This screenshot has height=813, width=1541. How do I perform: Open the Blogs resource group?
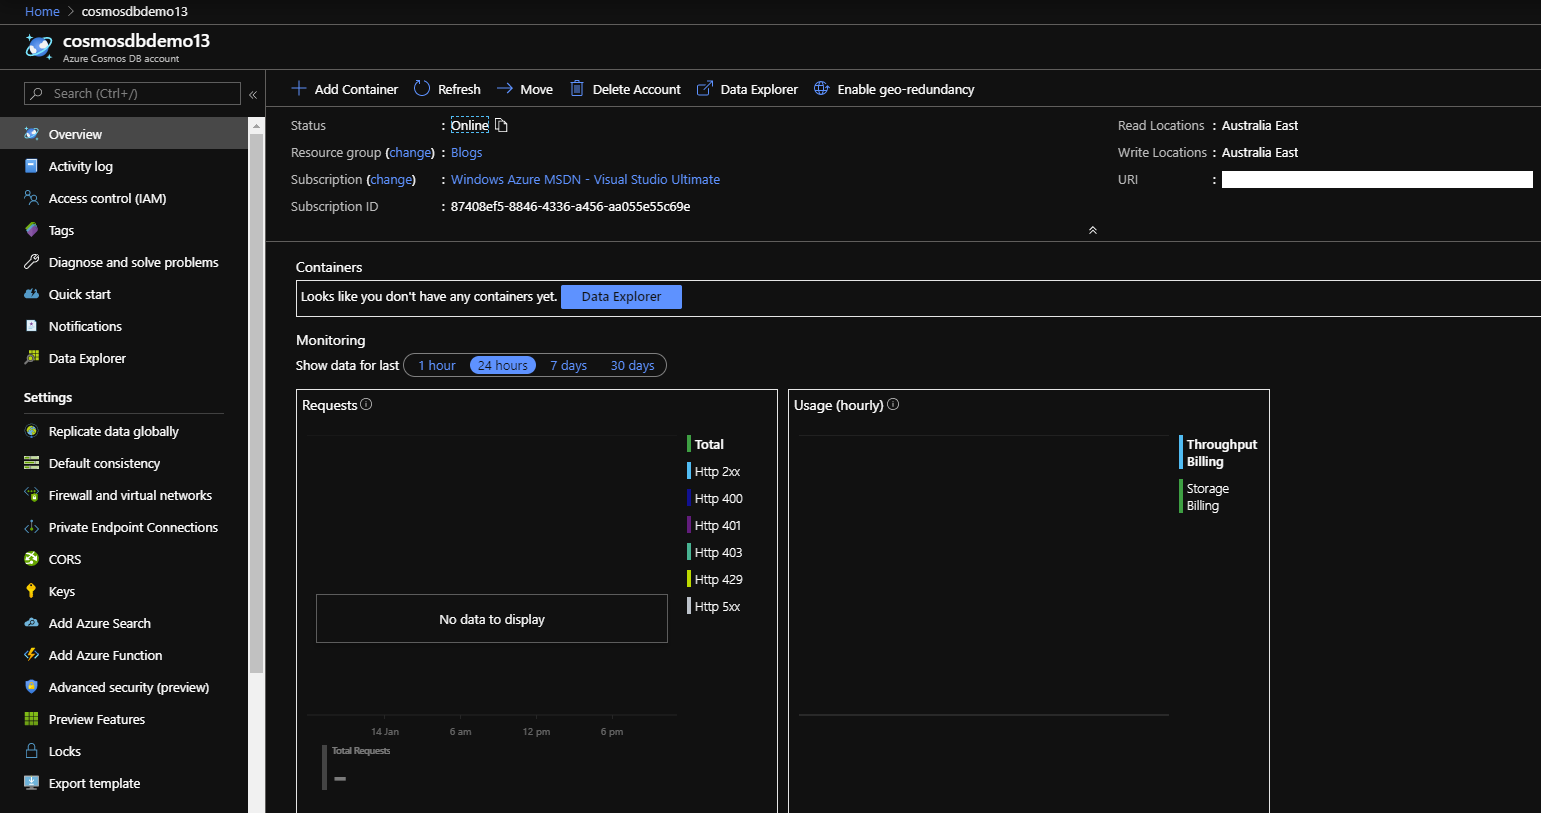[466, 152]
